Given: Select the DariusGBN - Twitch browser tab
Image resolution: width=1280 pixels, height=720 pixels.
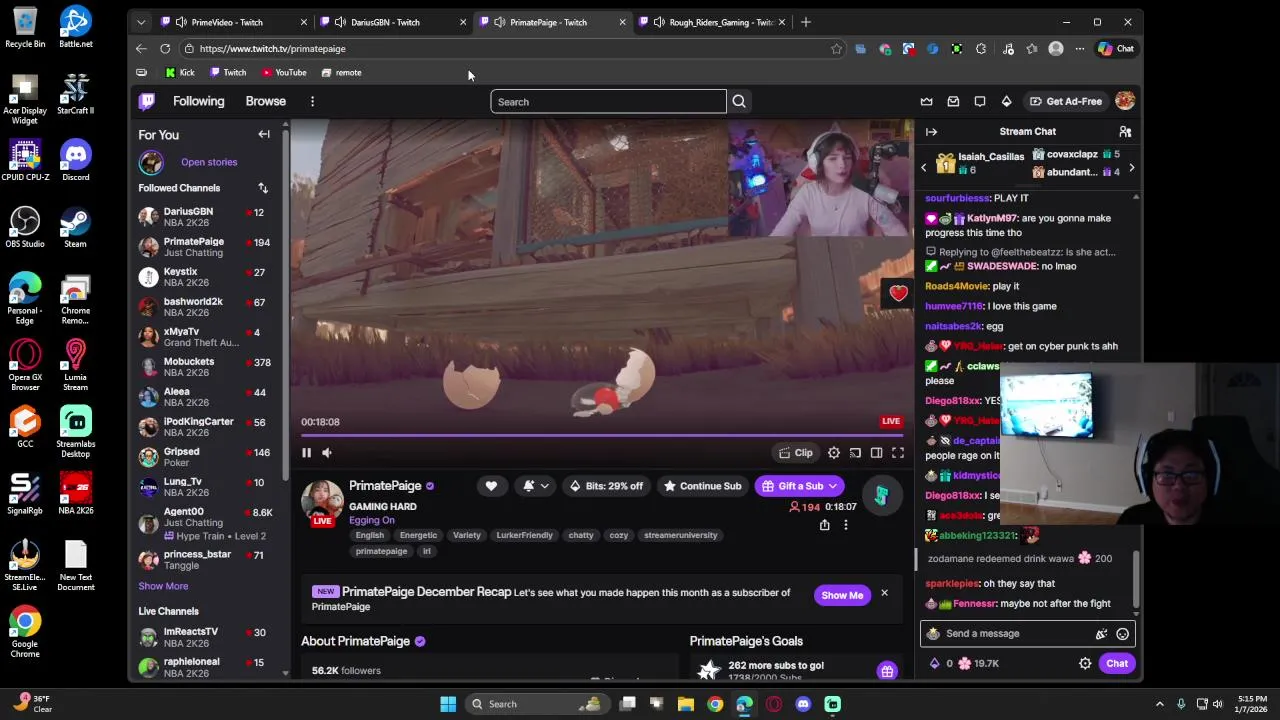Looking at the screenshot, I should [x=392, y=22].
